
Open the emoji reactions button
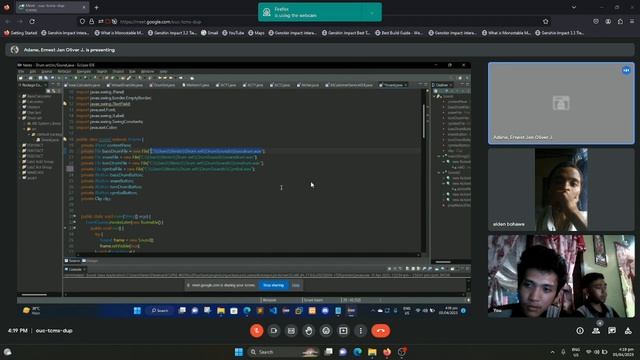(x=326, y=331)
